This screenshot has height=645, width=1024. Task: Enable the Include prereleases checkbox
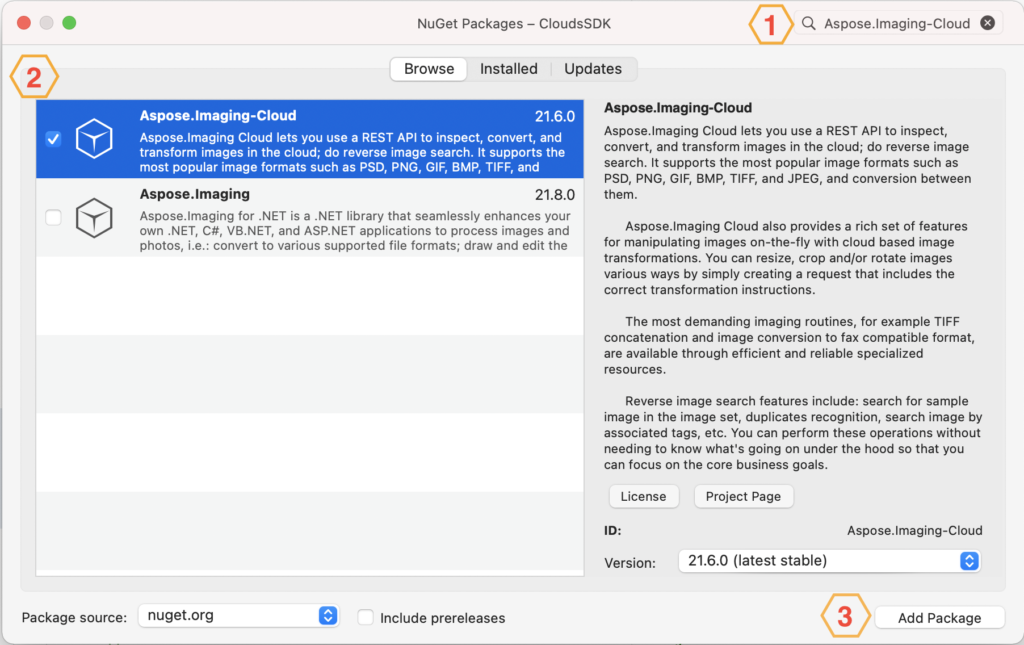(x=366, y=617)
